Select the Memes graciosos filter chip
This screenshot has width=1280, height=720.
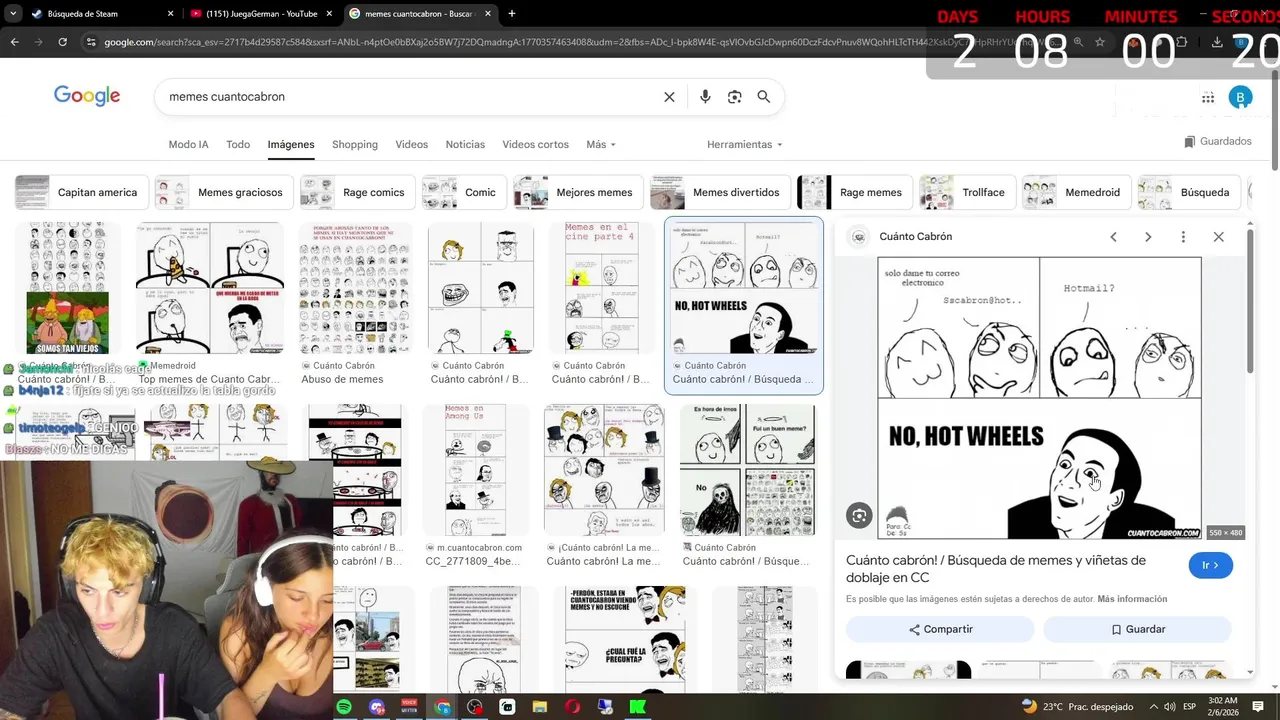[x=224, y=192]
